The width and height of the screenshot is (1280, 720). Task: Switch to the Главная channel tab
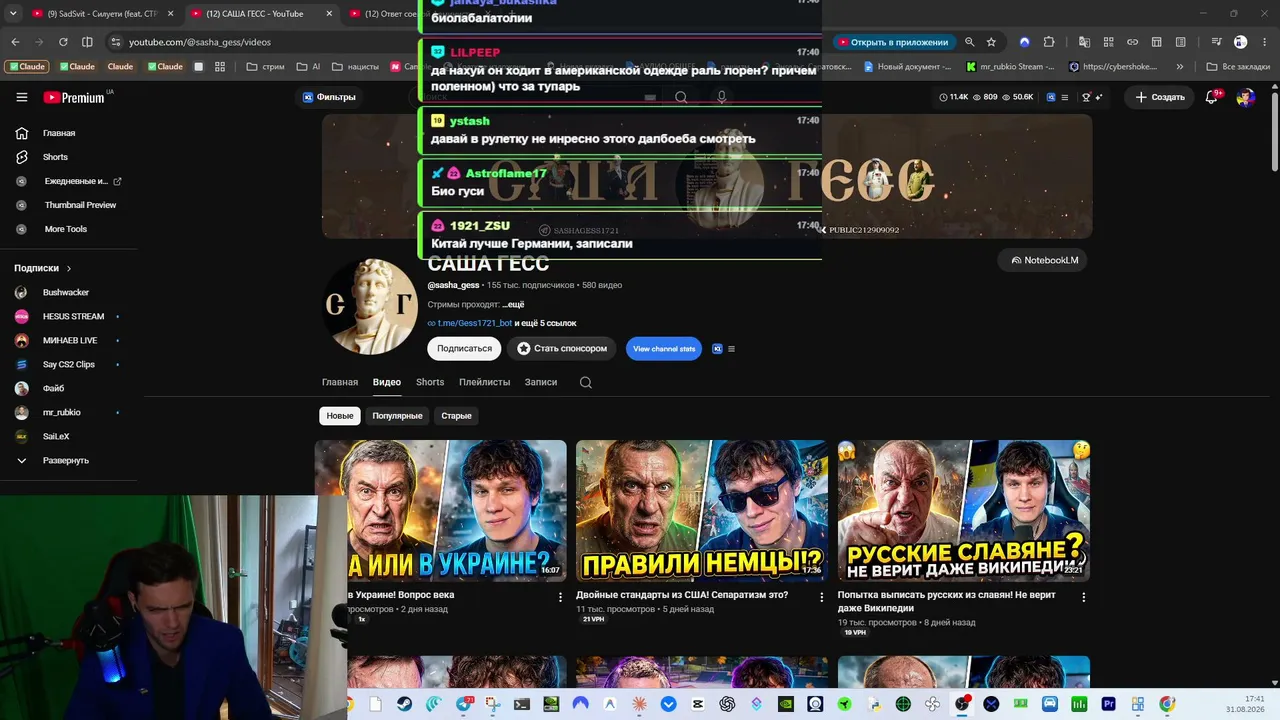[x=340, y=382]
